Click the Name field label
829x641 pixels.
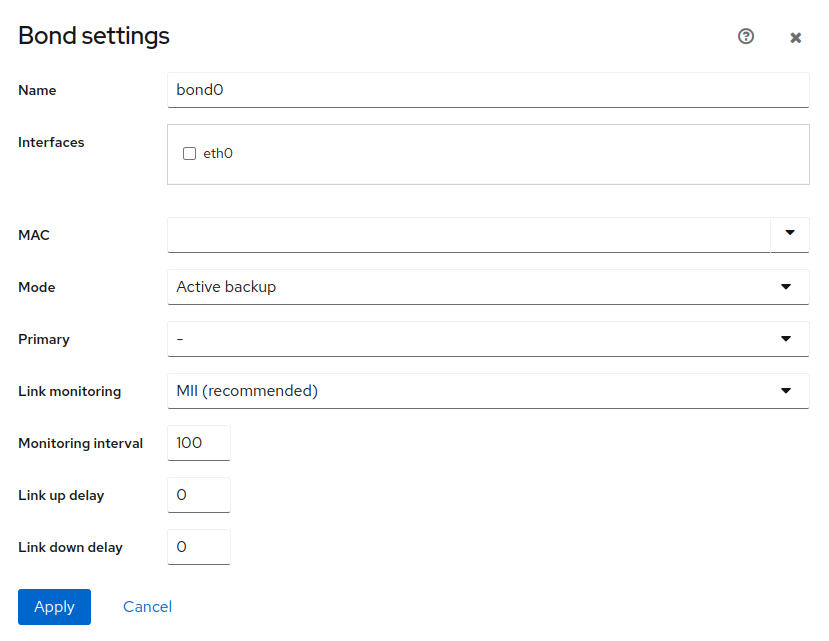click(37, 91)
